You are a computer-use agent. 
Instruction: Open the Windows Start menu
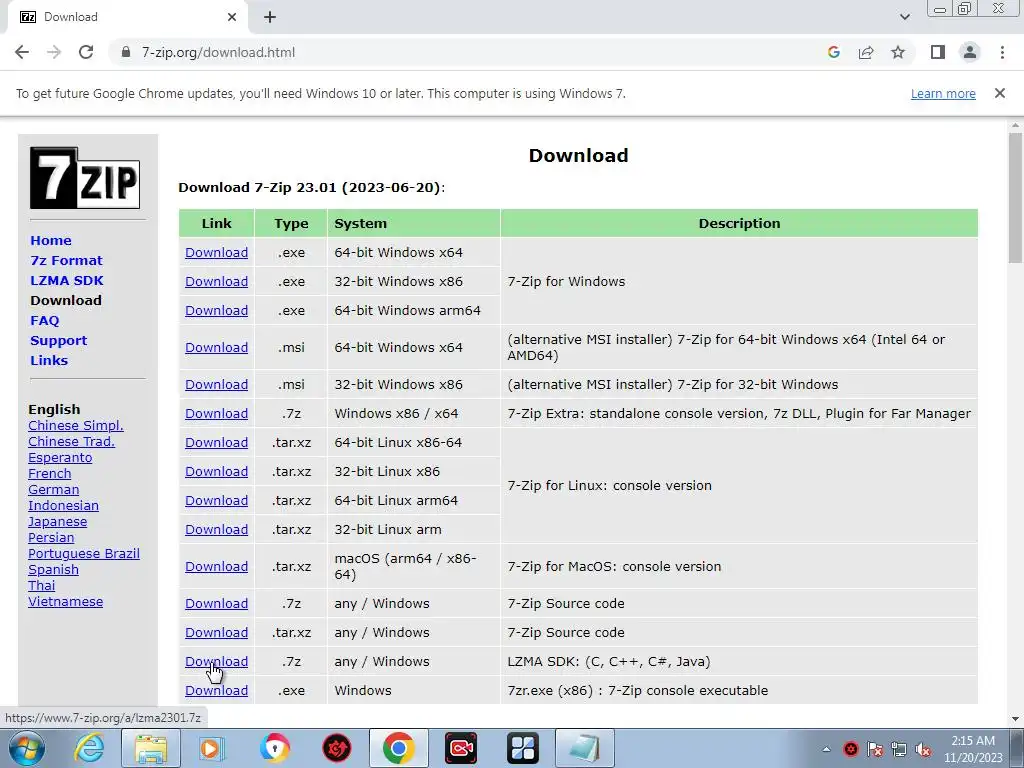tap(27, 748)
